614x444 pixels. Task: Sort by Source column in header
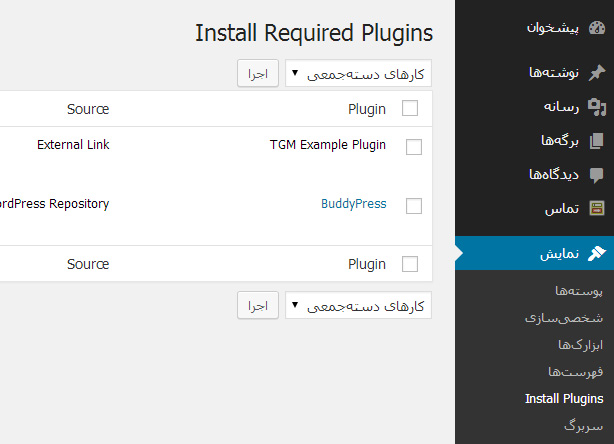click(x=88, y=109)
